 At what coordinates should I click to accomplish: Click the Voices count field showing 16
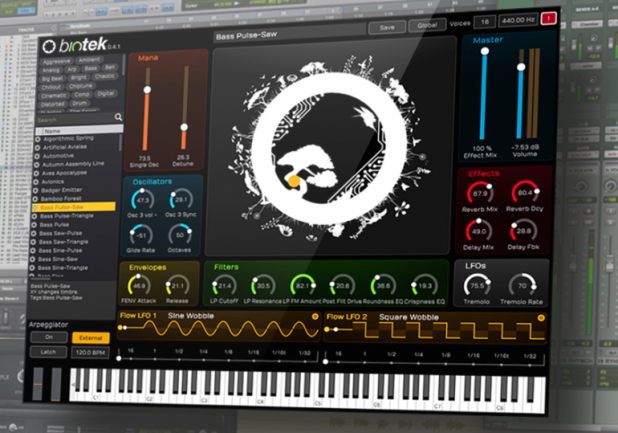coord(484,22)
